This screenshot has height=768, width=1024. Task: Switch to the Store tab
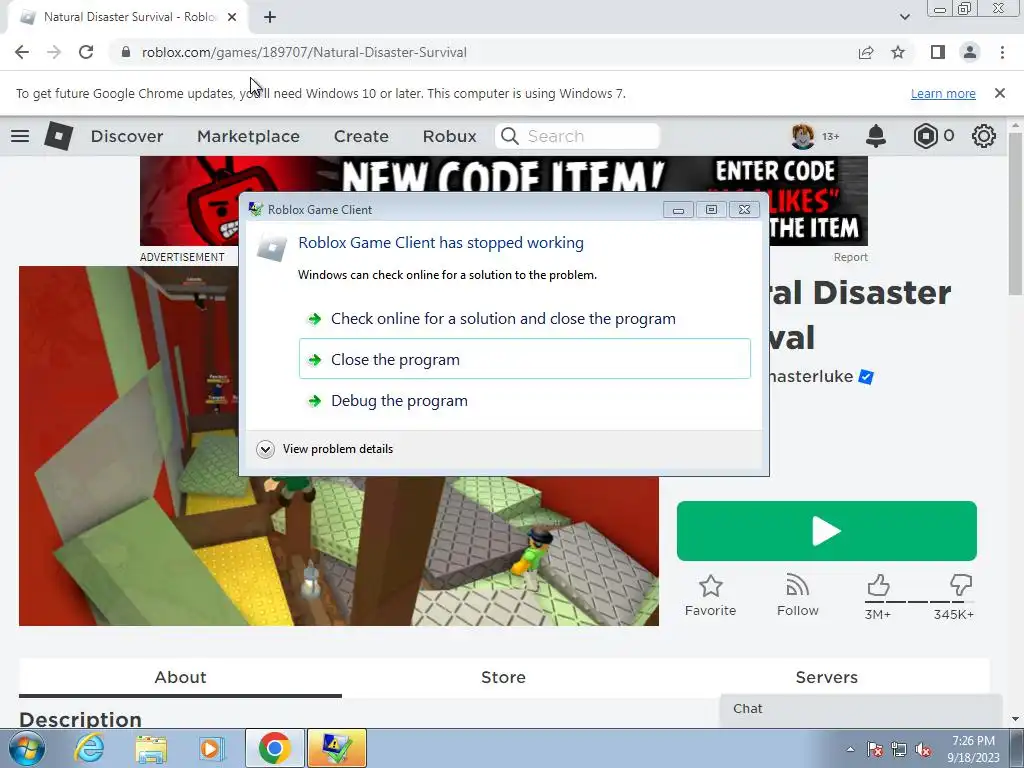pyautogui.click(x=504, y=677)
